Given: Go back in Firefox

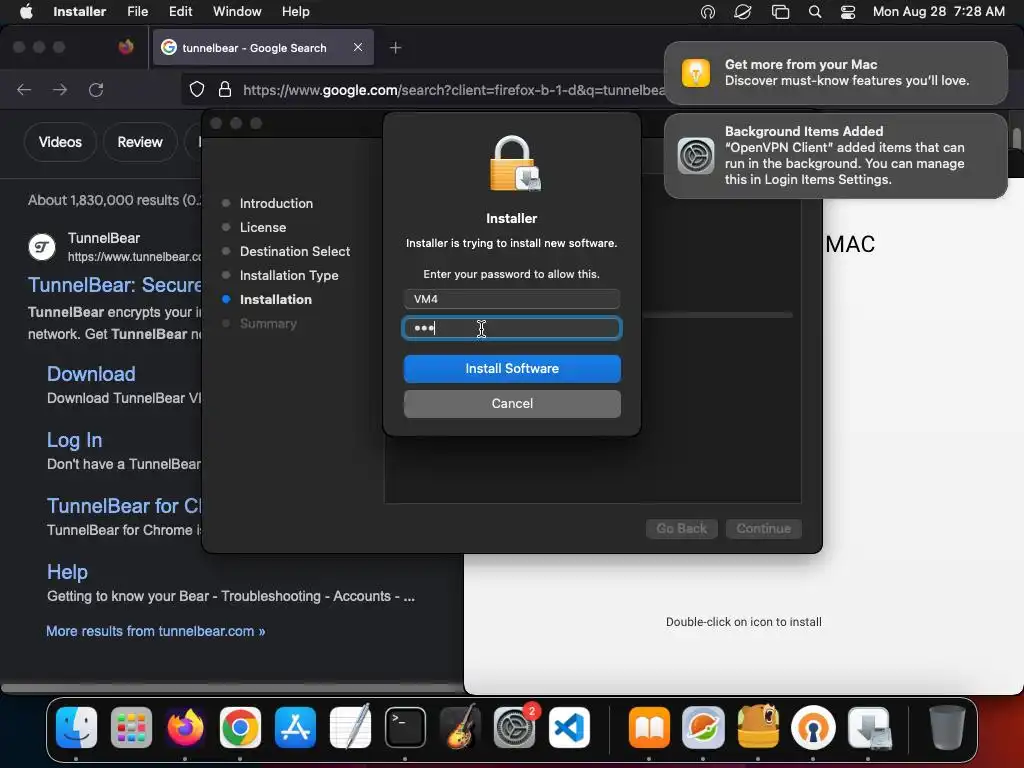Looking at the screenshot, I should pos(24,89).
